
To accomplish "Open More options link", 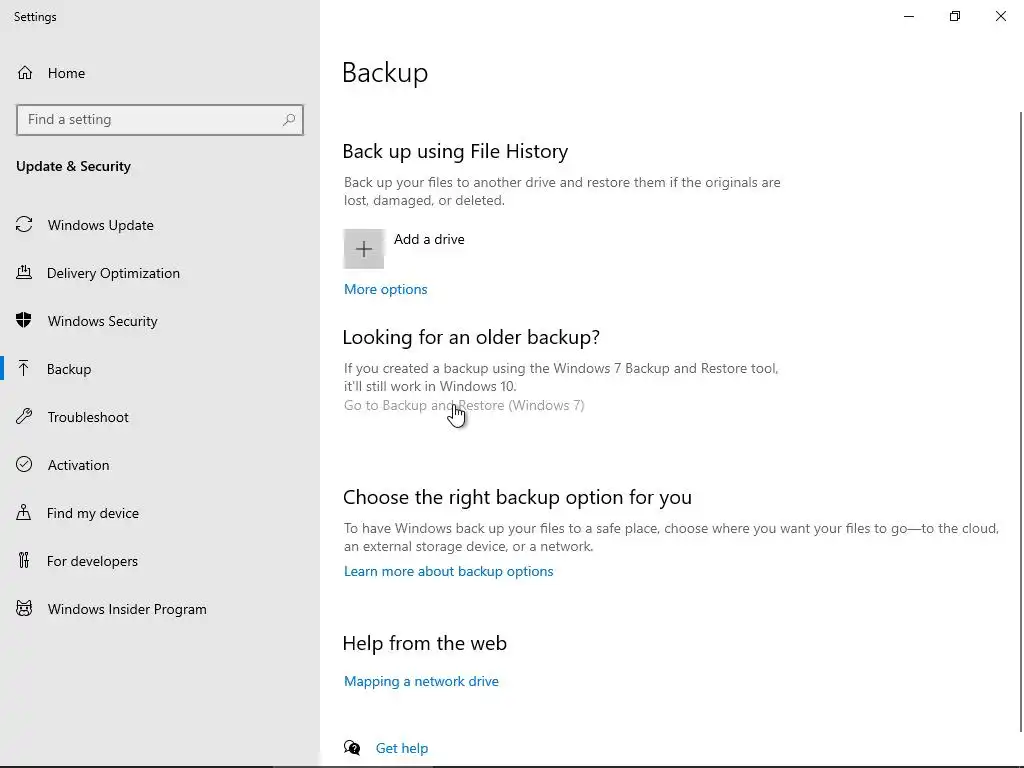I will click(x=385, y=289).
